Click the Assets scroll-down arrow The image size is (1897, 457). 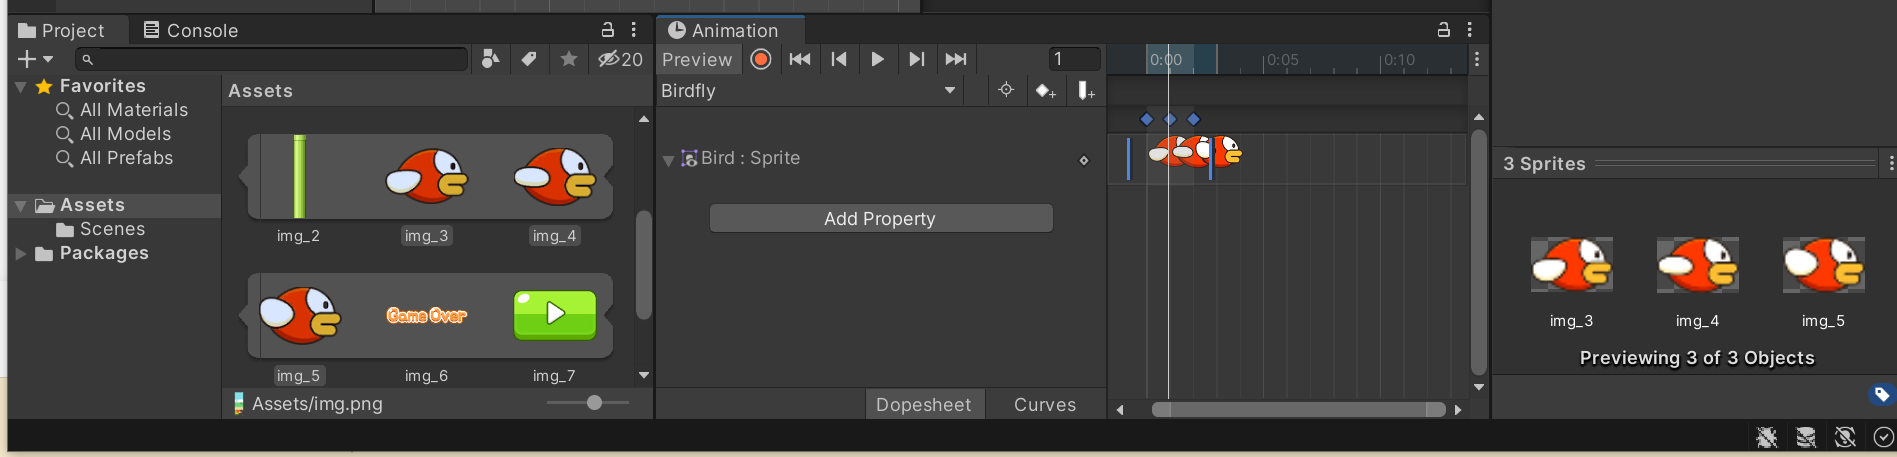pyautogui.click(x=644, y=375)
